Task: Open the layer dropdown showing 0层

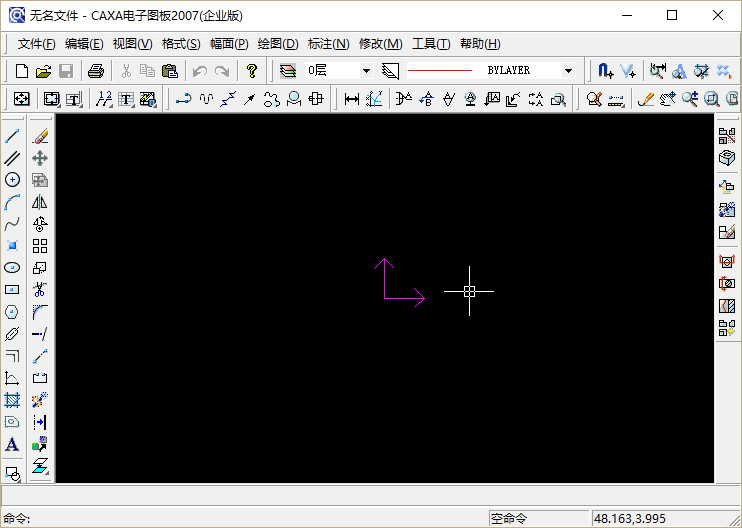Action: tap(366, 71)
